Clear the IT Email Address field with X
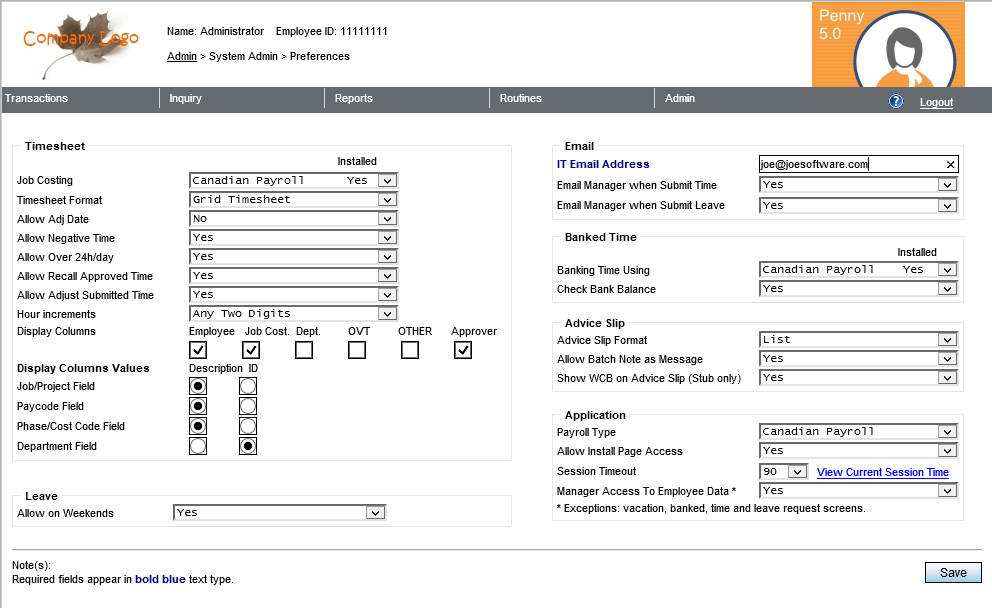The image size is (992, 608). (950, 165)
